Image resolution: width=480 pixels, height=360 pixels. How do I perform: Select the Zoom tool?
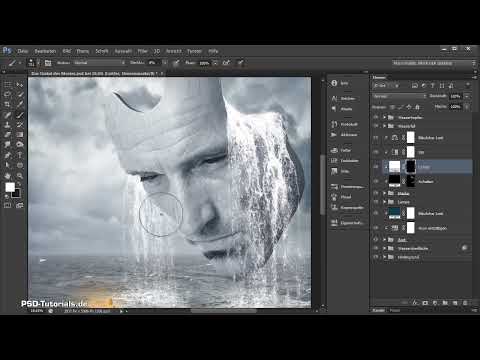coord(20,176)
